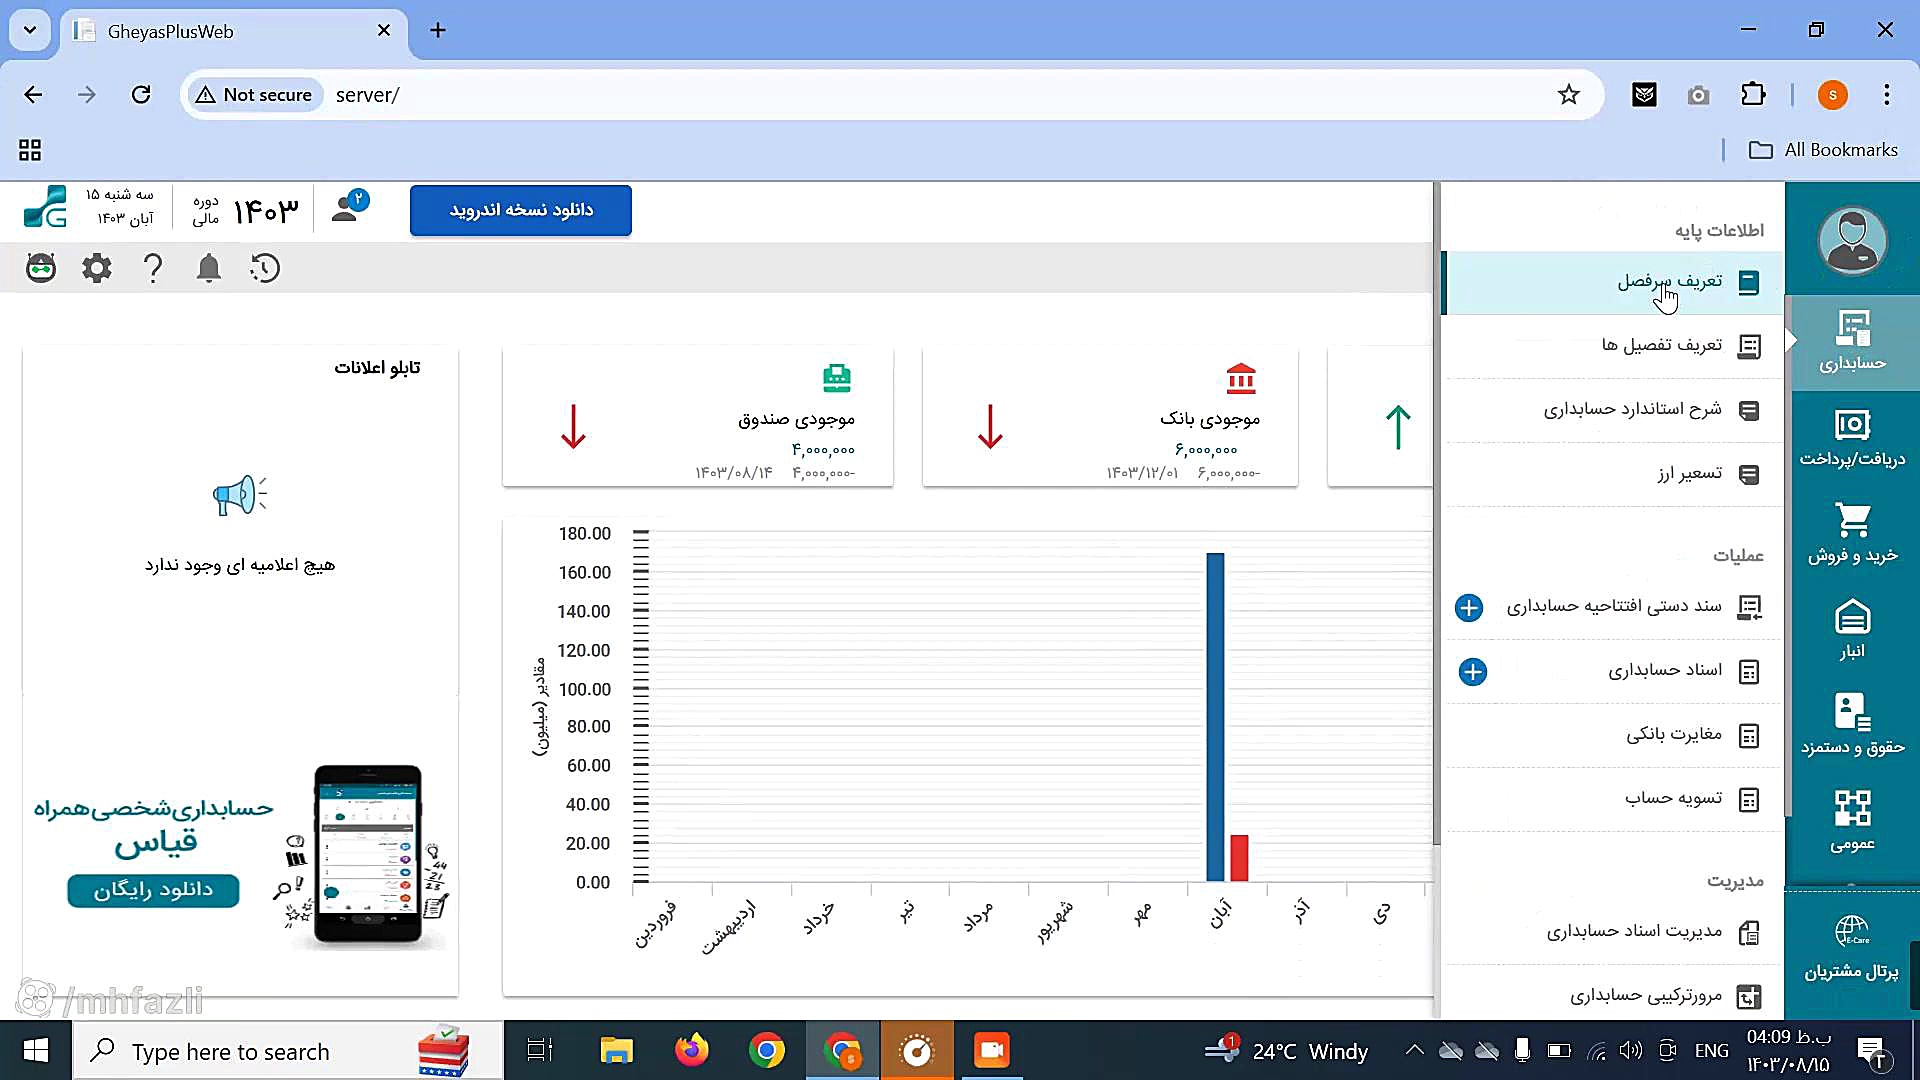Viewport: 1920px width, 1080px height.
Task: Click the bank building icon
Action: point(1241,378)
